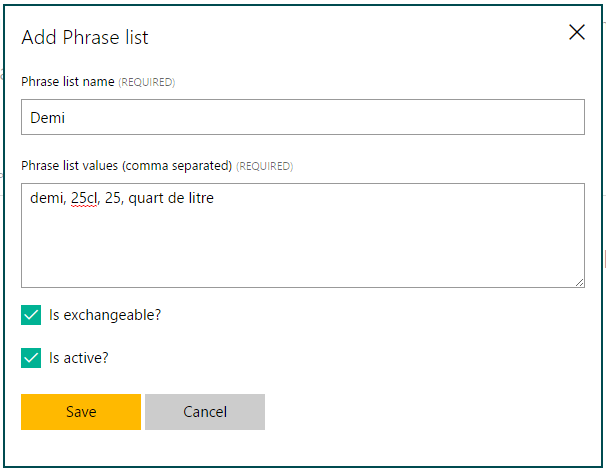Click the standalone 25 value in list
Image resolution: width=606 pixels, height=473 pixels.
pyautogui.click(x=113, y=199)
